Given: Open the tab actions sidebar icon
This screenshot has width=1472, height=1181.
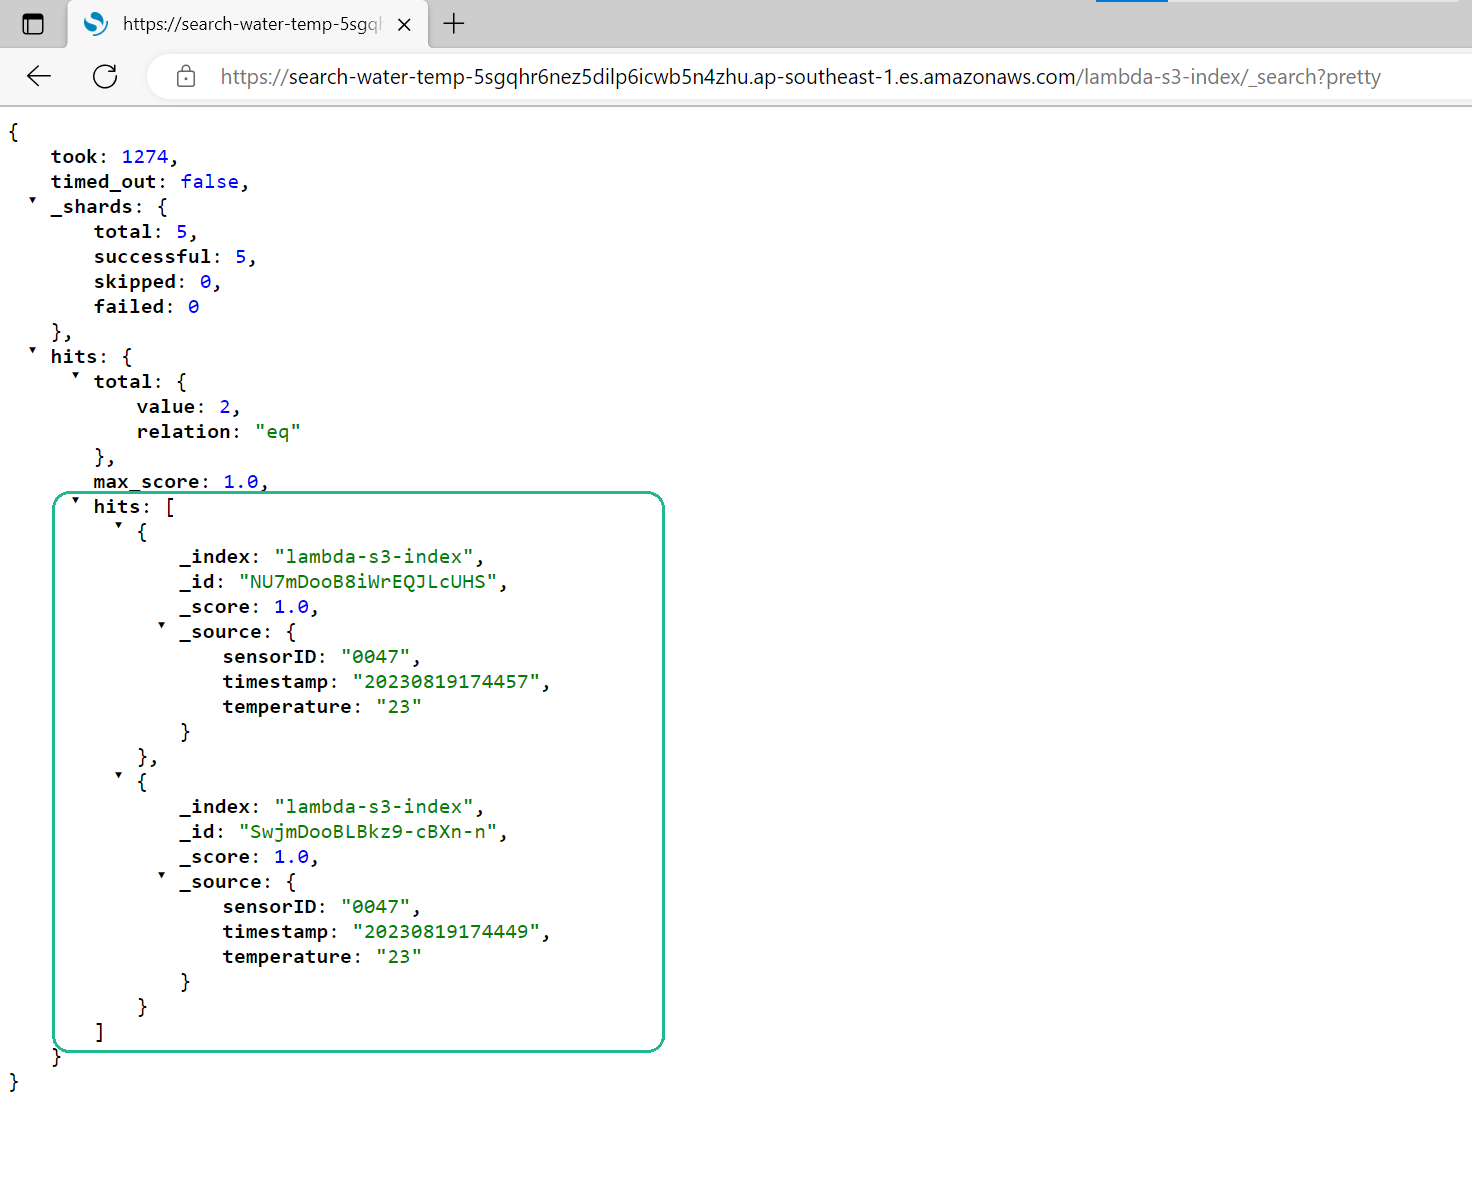Looking at the screenshot, I should point(33,24).
